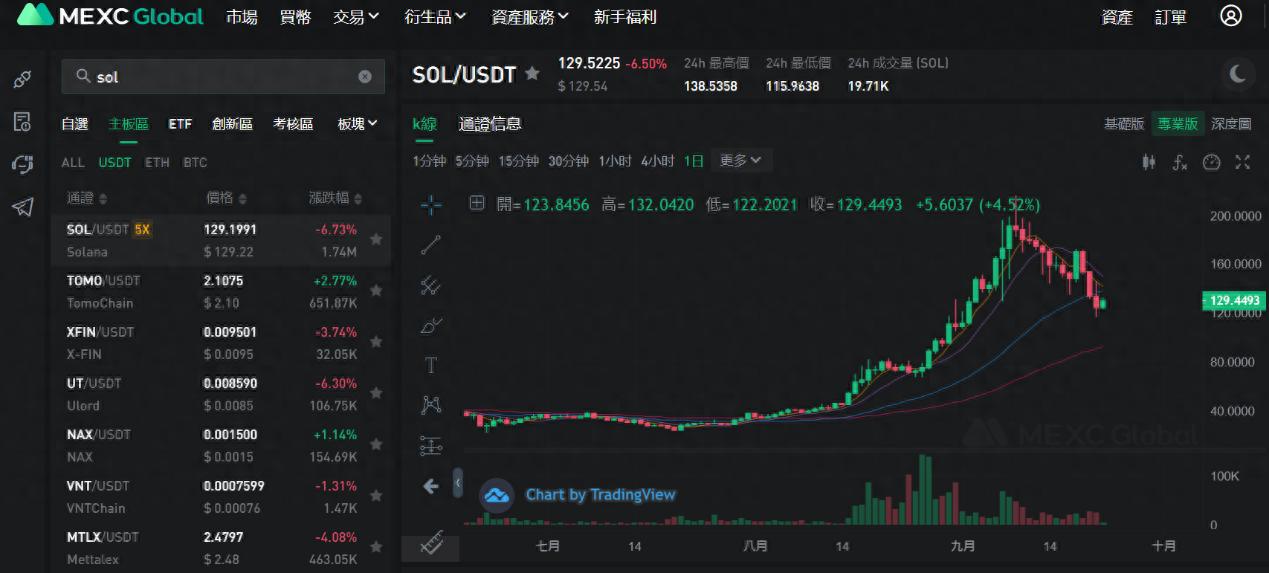Expand the 板塊 category dropdown

click(357, 124)
